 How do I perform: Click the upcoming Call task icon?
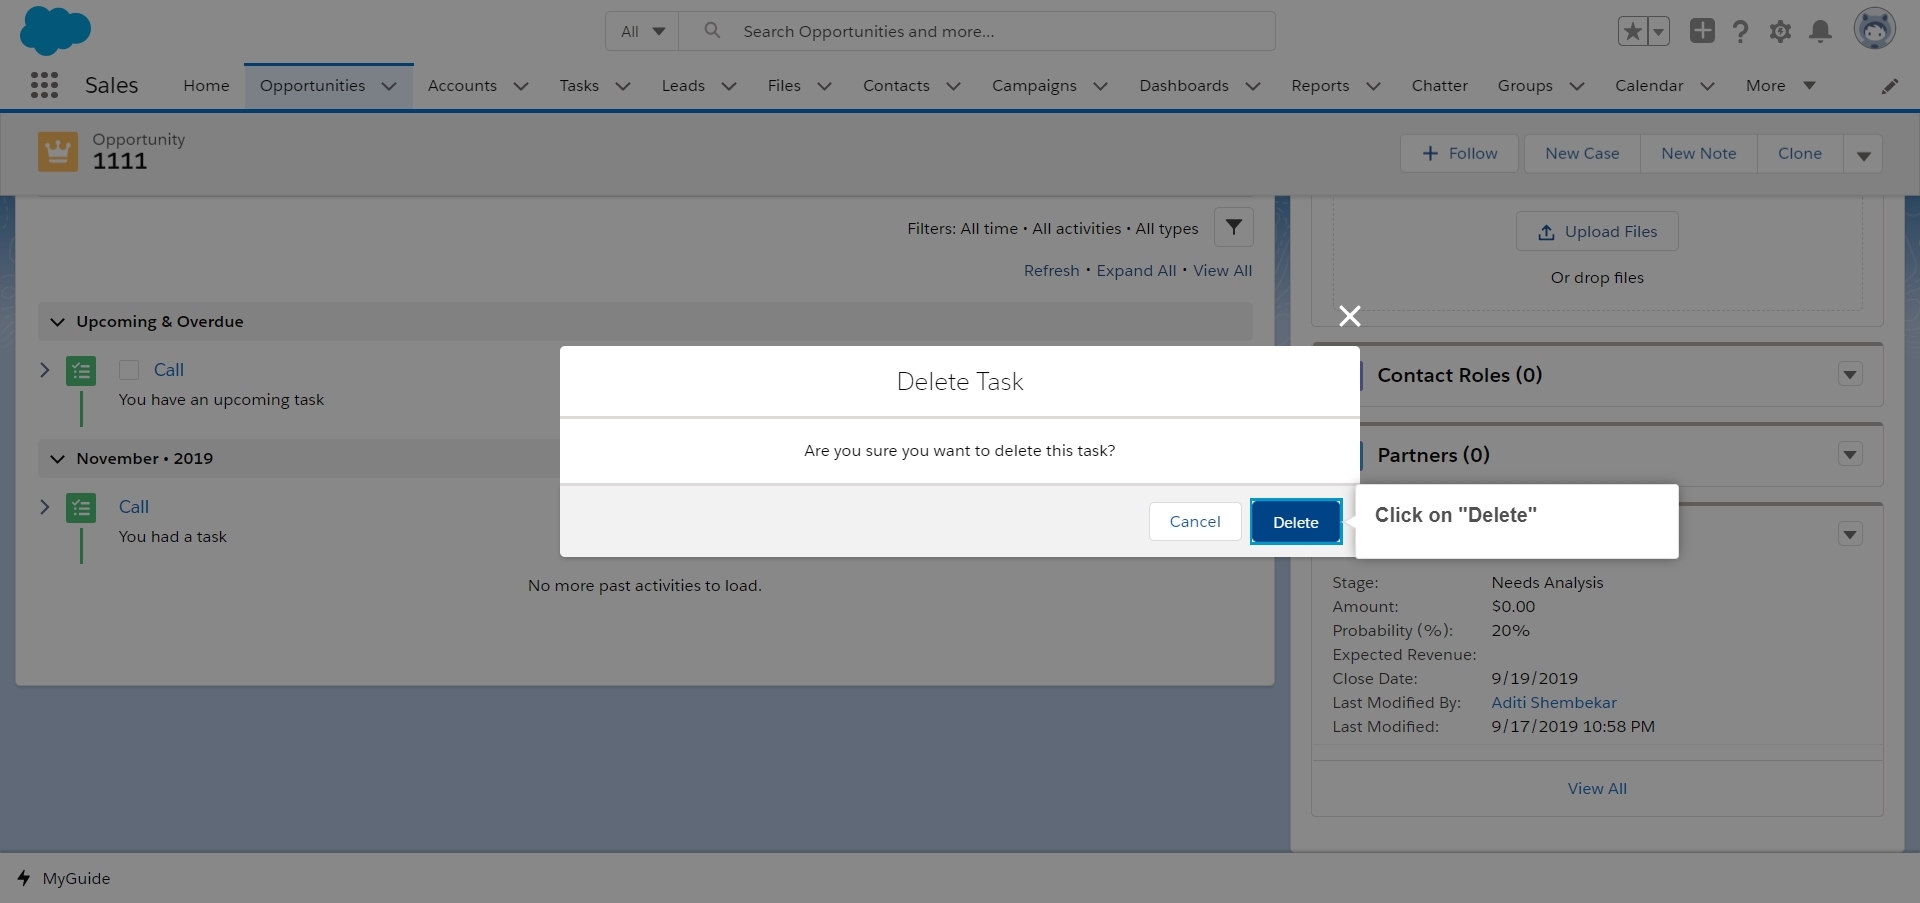tap(81, 371)
